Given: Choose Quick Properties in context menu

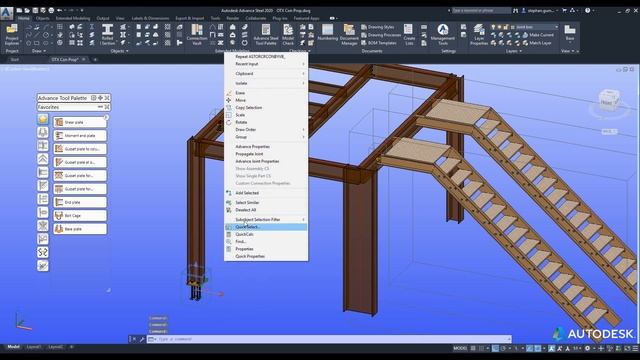Looking at the screenshot, I should pos(266,256).
